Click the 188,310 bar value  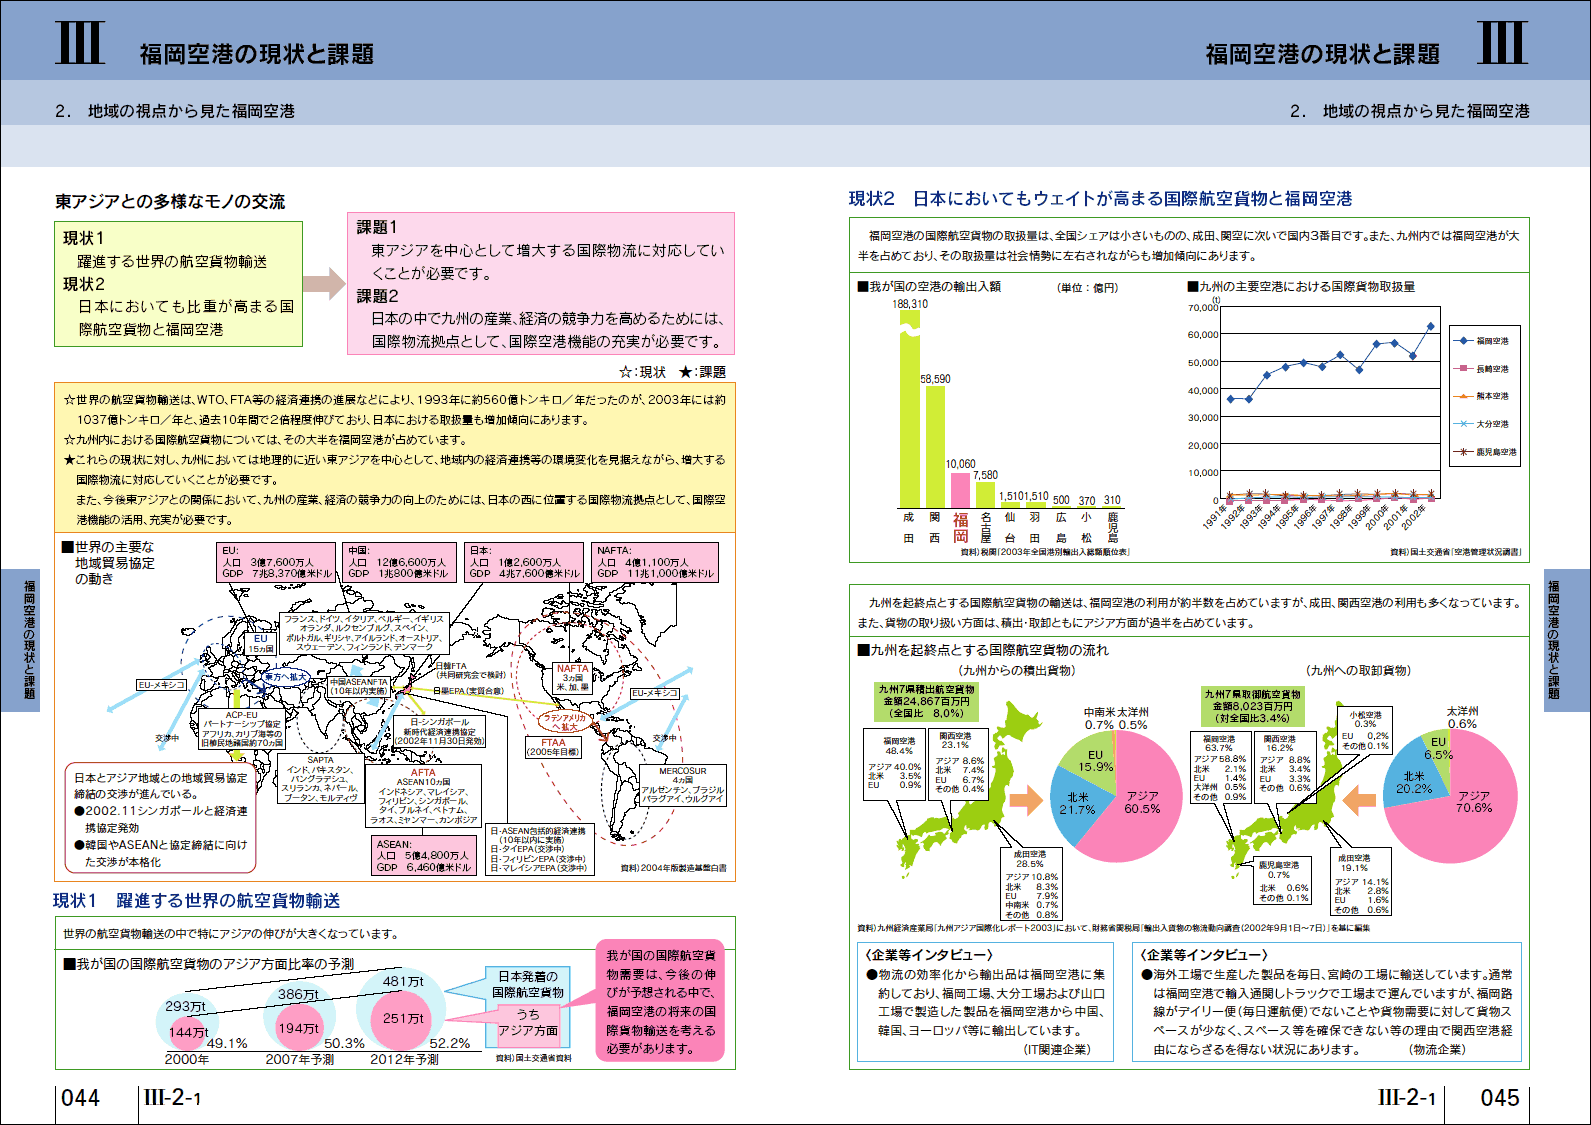coord(910,304)
